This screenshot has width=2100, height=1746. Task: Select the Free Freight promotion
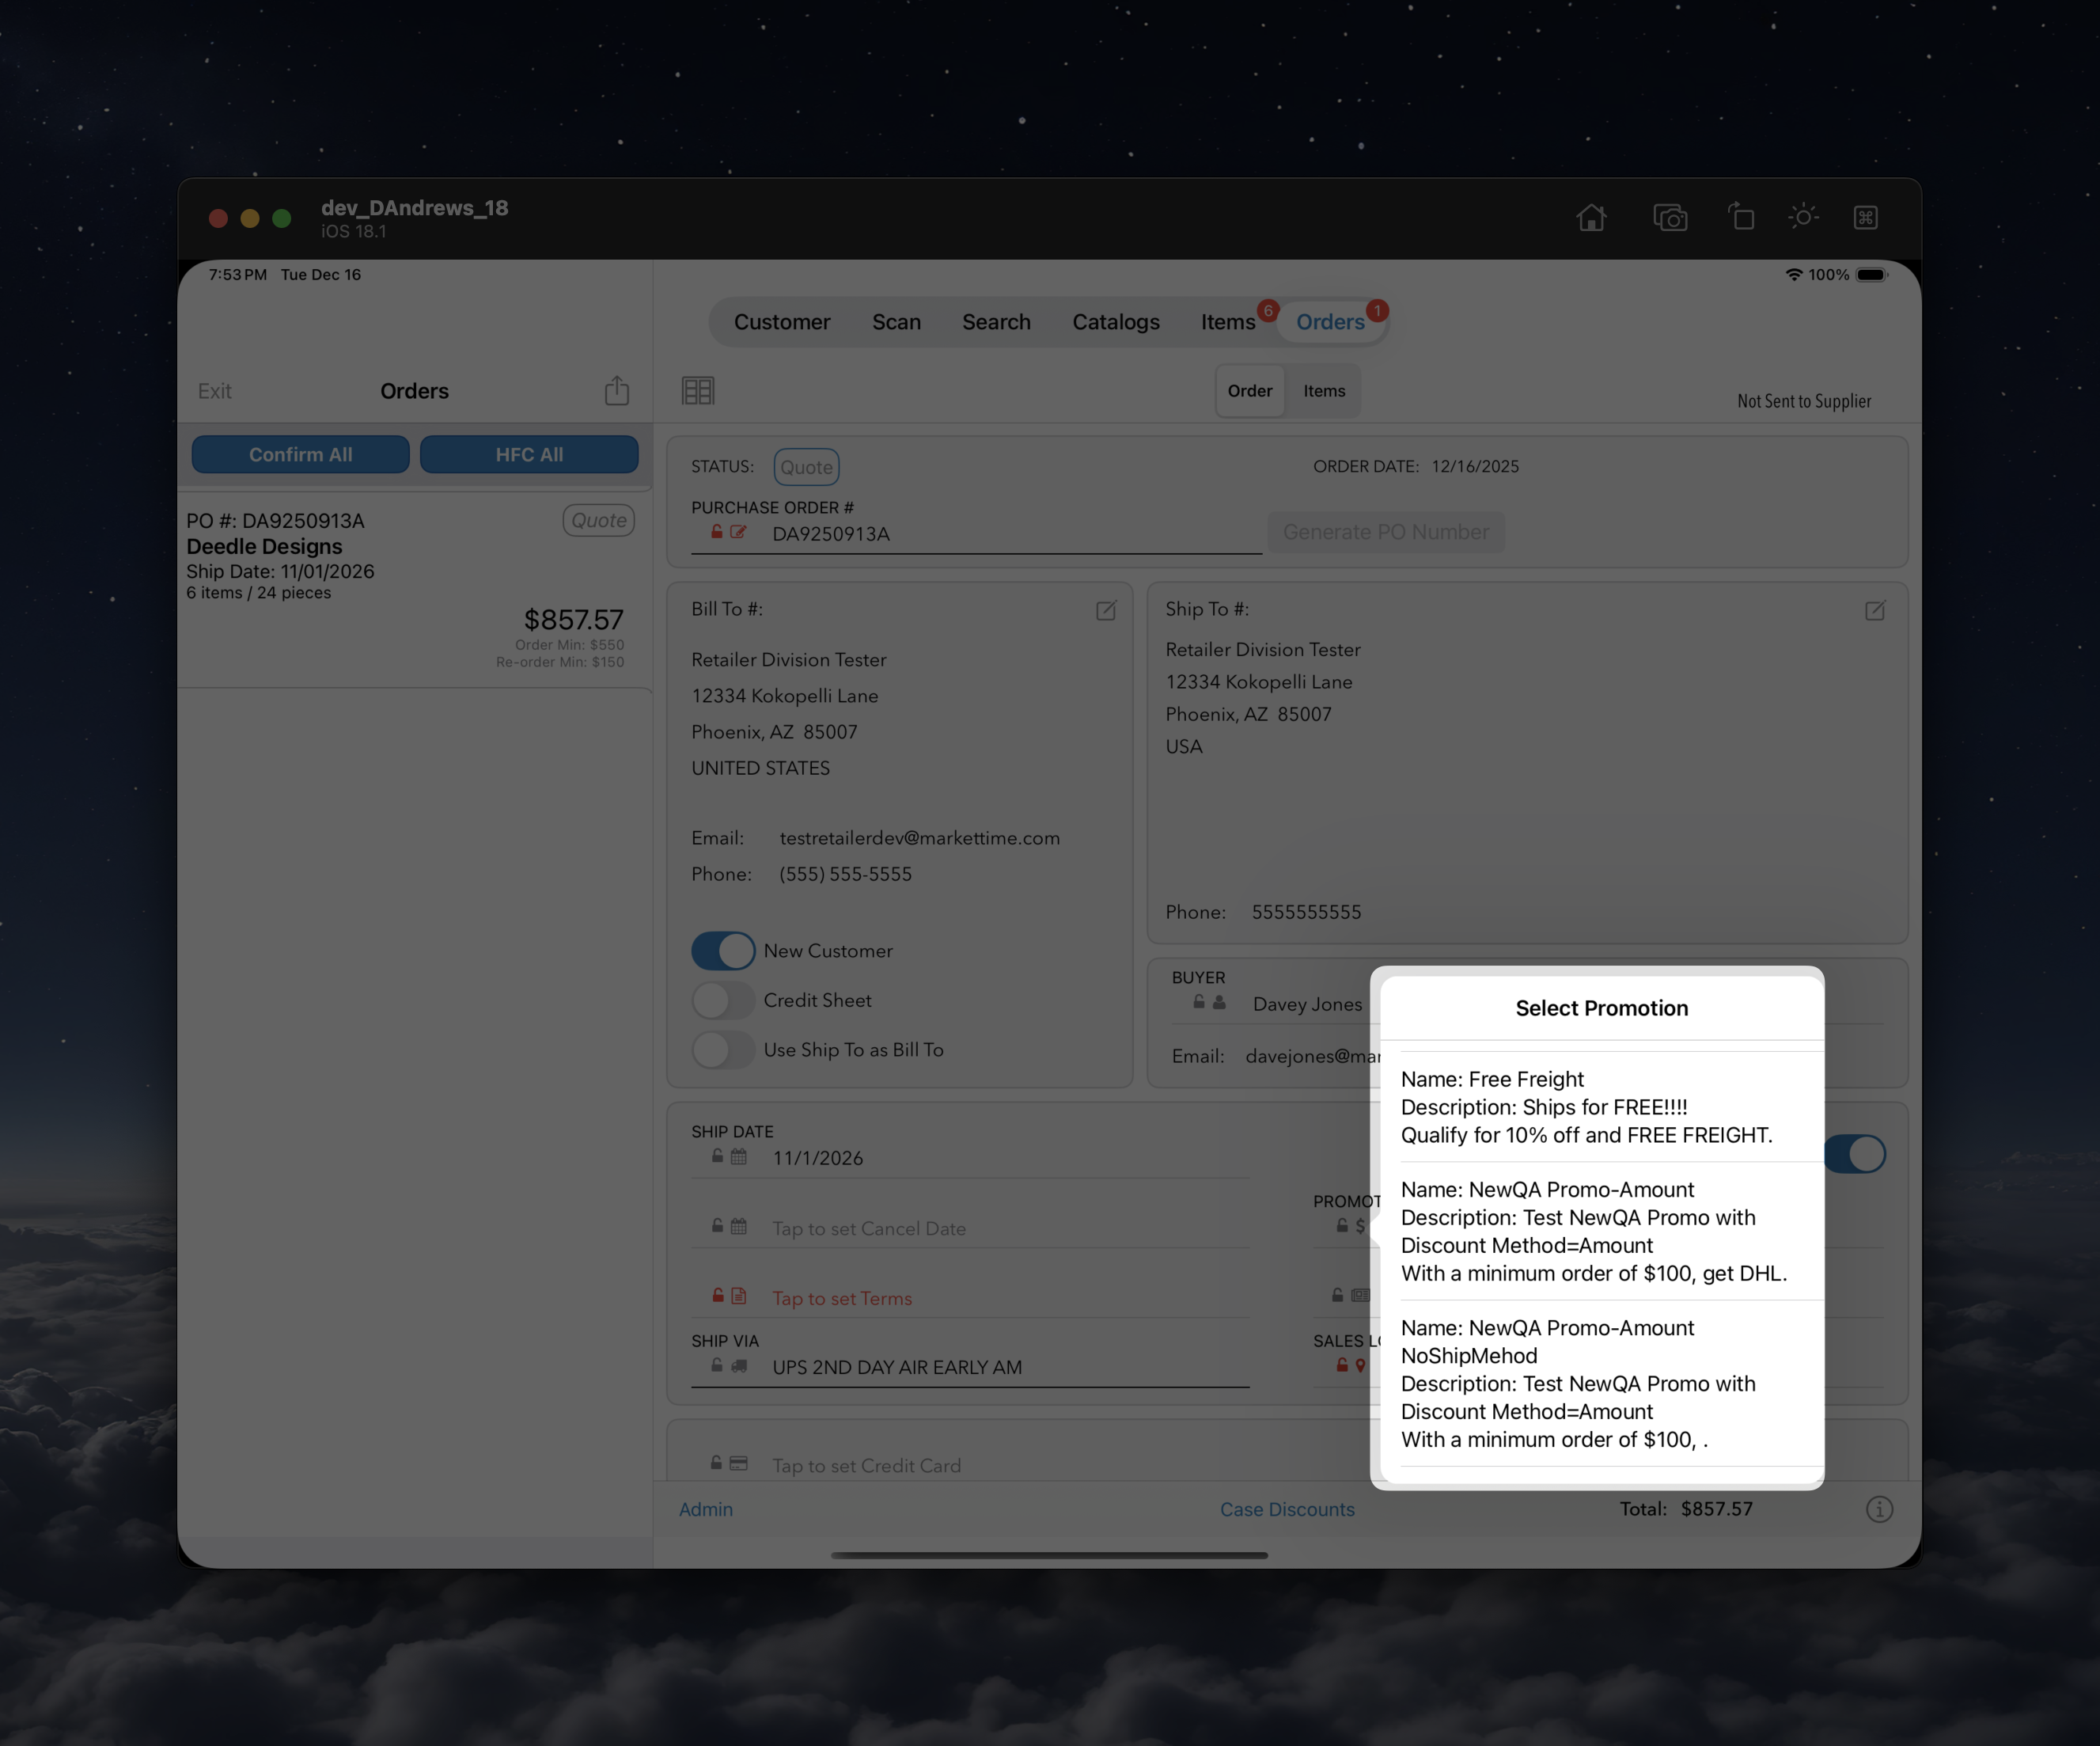click(x=1602, y=1107)
